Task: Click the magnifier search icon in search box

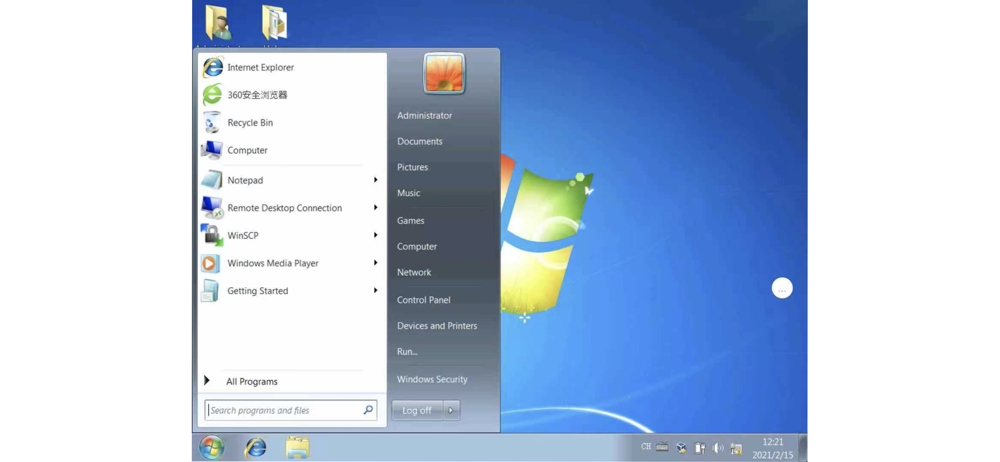Action: [368, 410]
